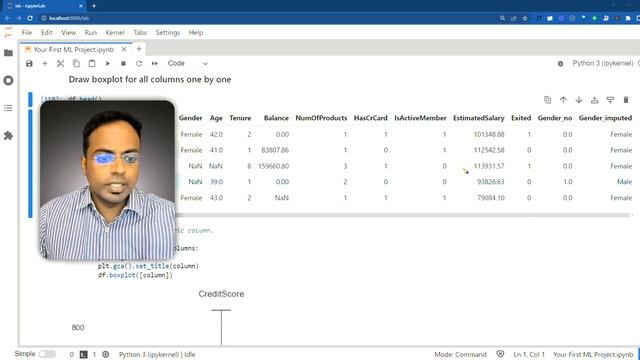The width and height of the screenshot is (640, 360).
Task: Click the Python 3 (ipykernel) | Idle status
Action: pyautogui.click(x=157, y=354)
